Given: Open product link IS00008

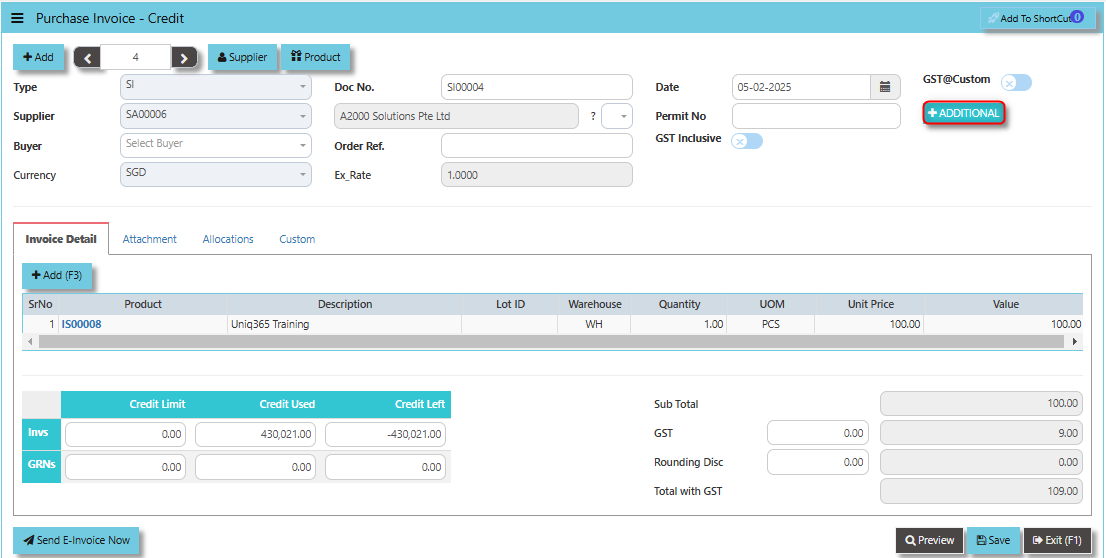Looking at the screenshot, I should (81, 325).
